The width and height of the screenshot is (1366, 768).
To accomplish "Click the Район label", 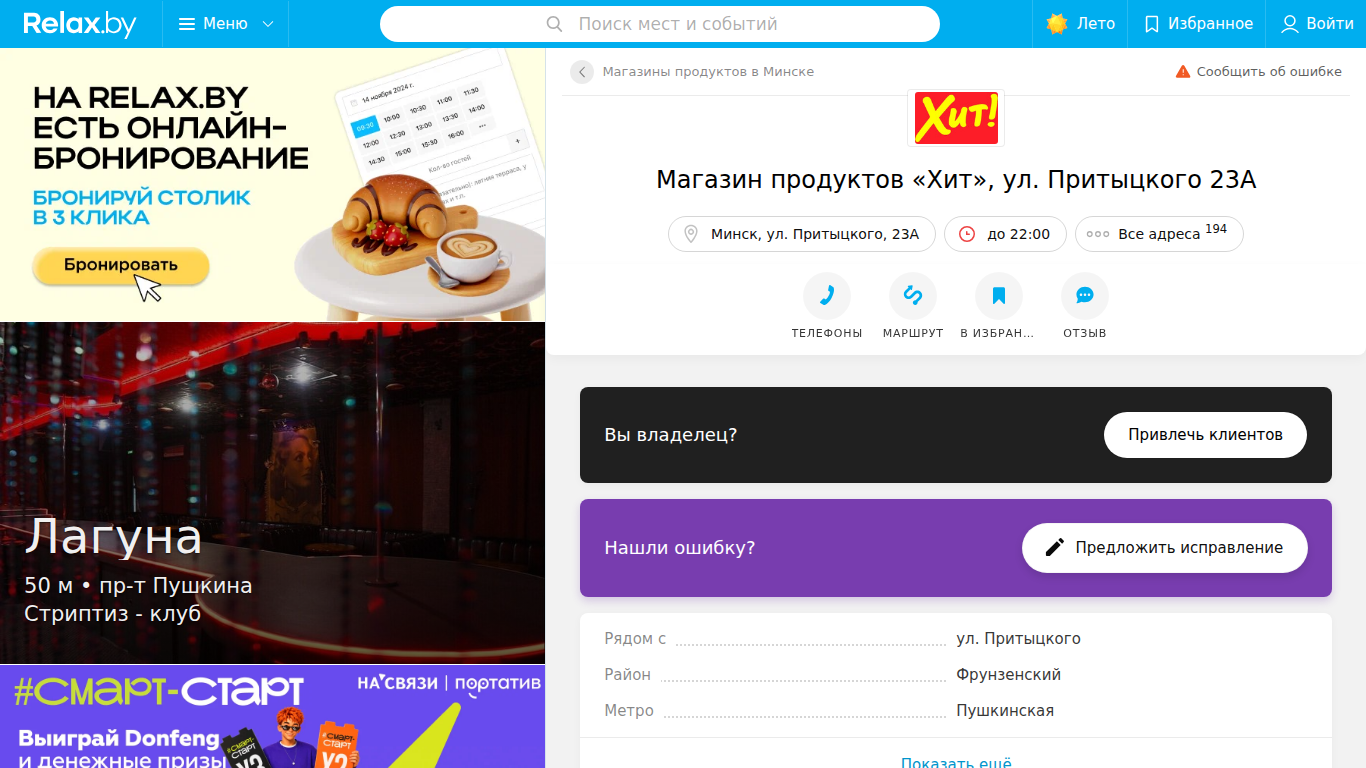I will (627, 675).
